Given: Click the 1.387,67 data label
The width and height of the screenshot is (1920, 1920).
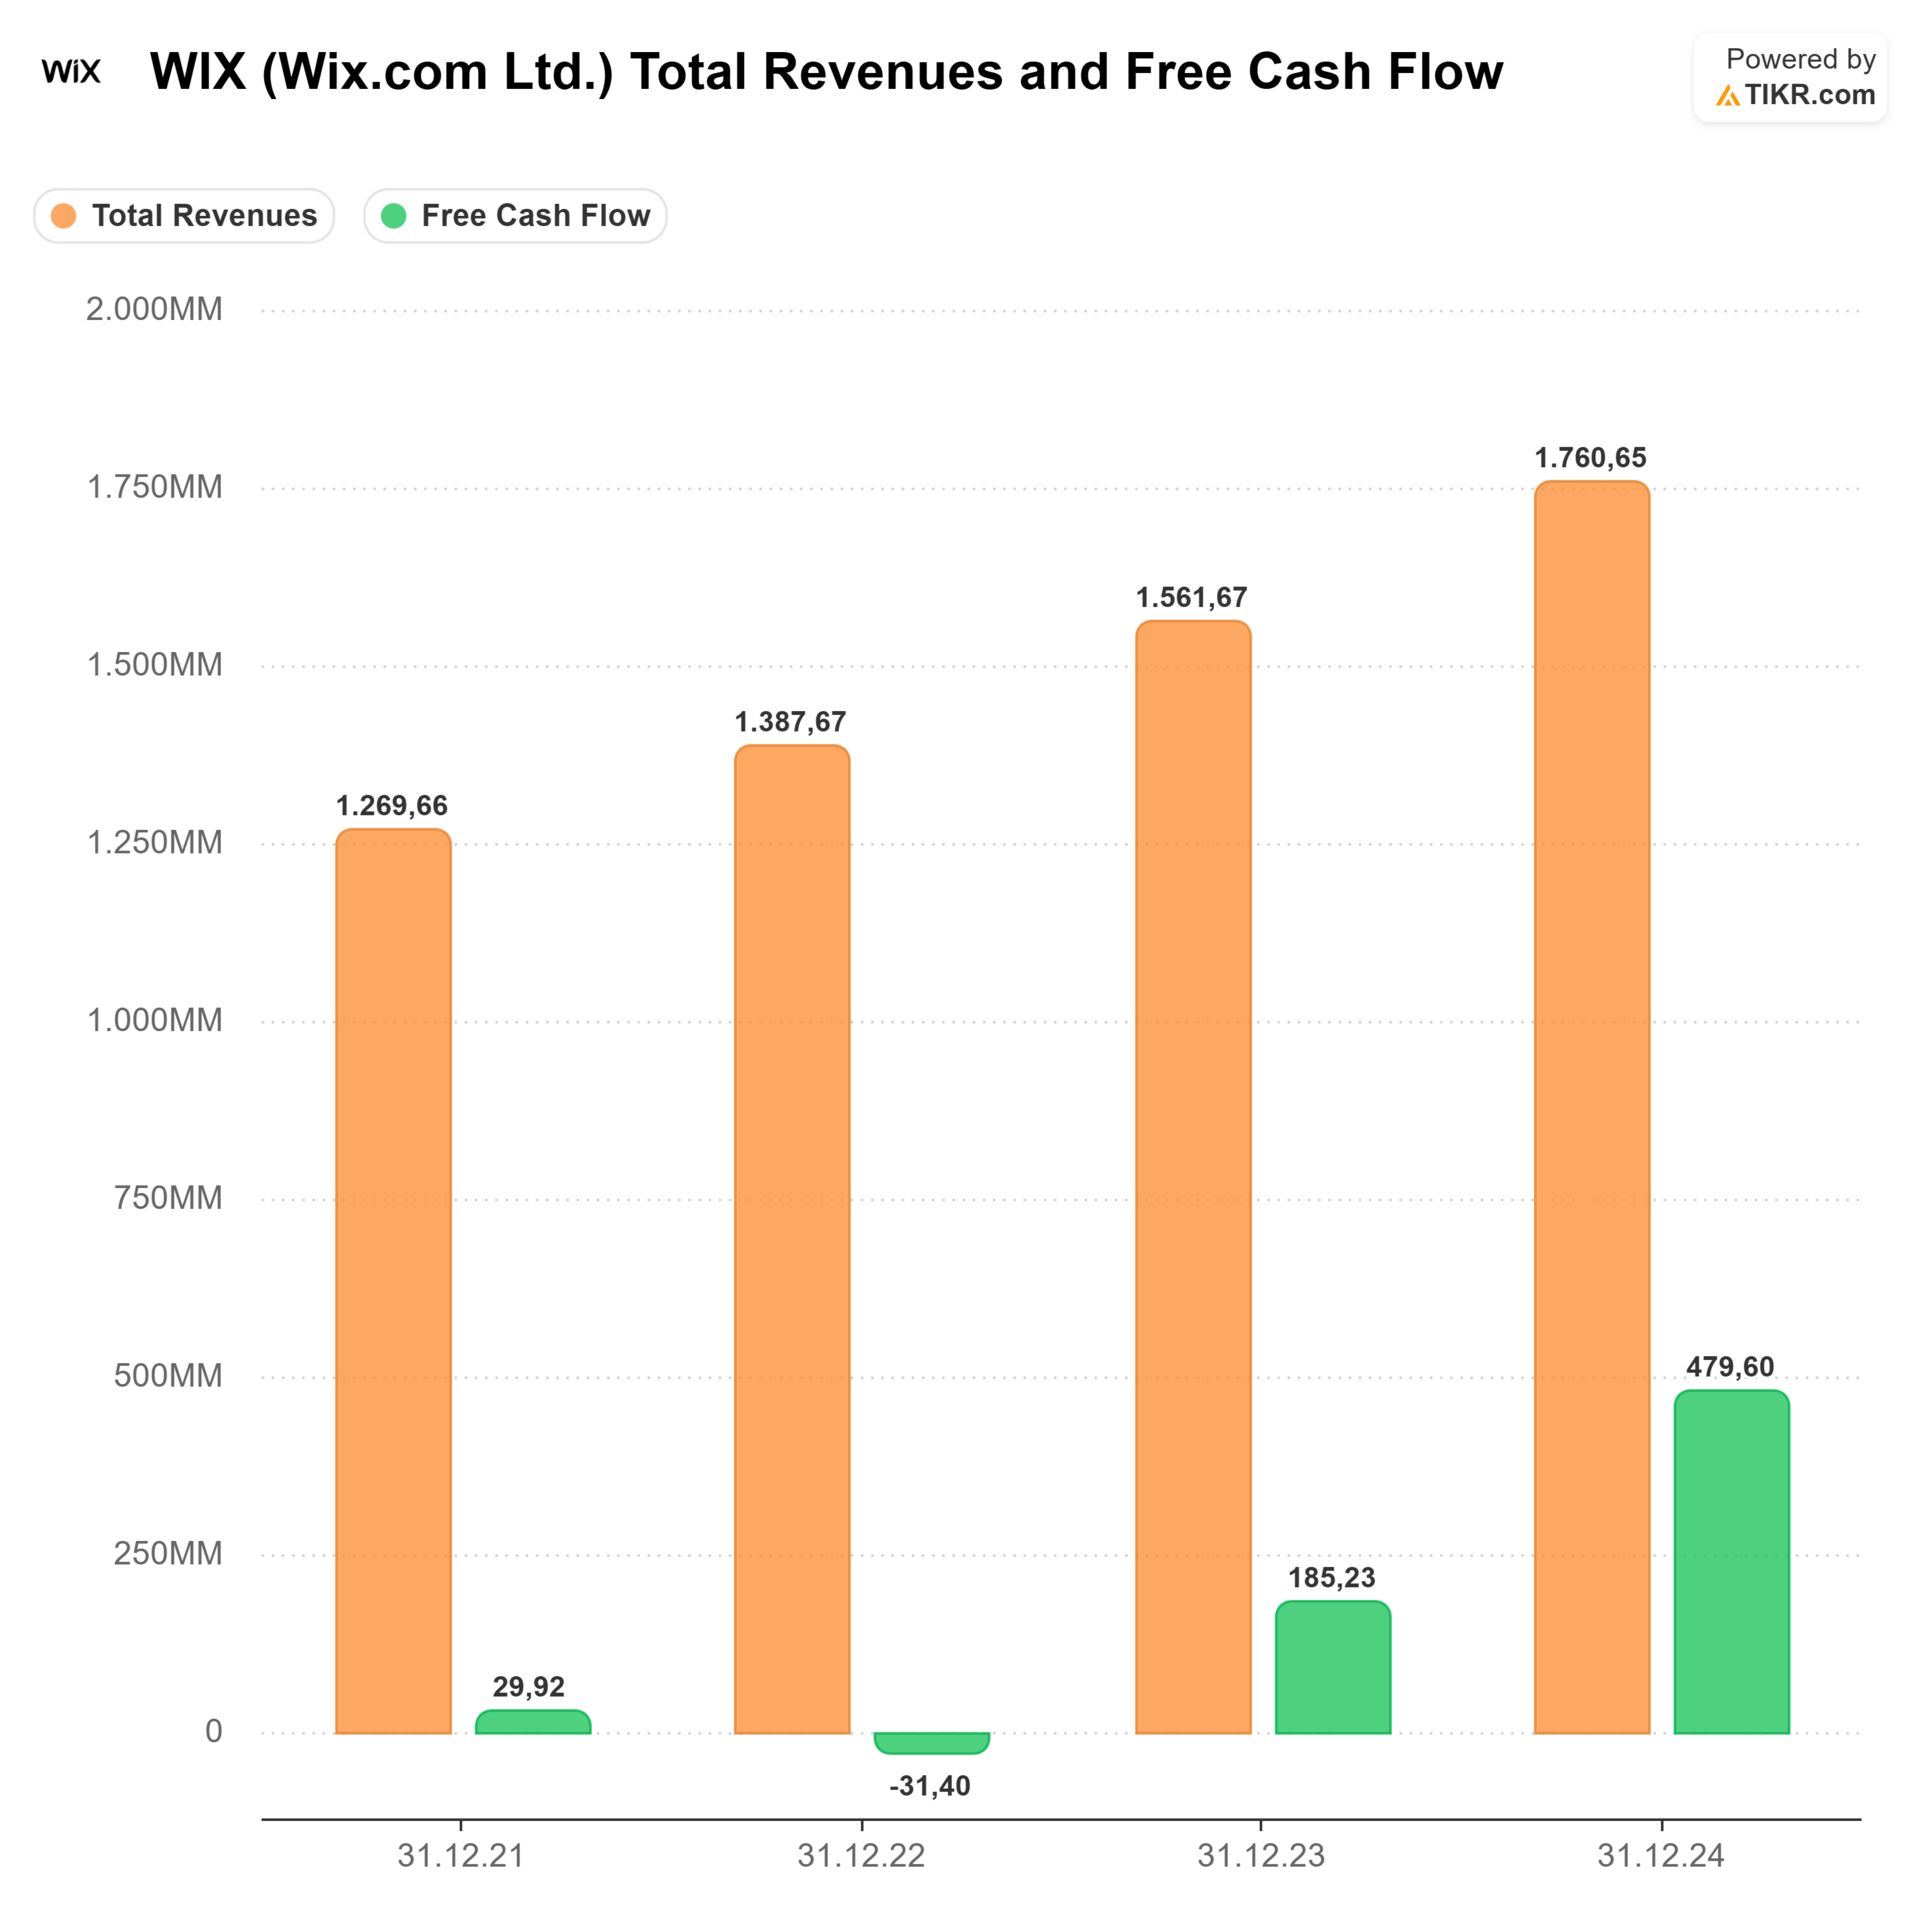Looking at the screenshot, I should click(790, 722).
